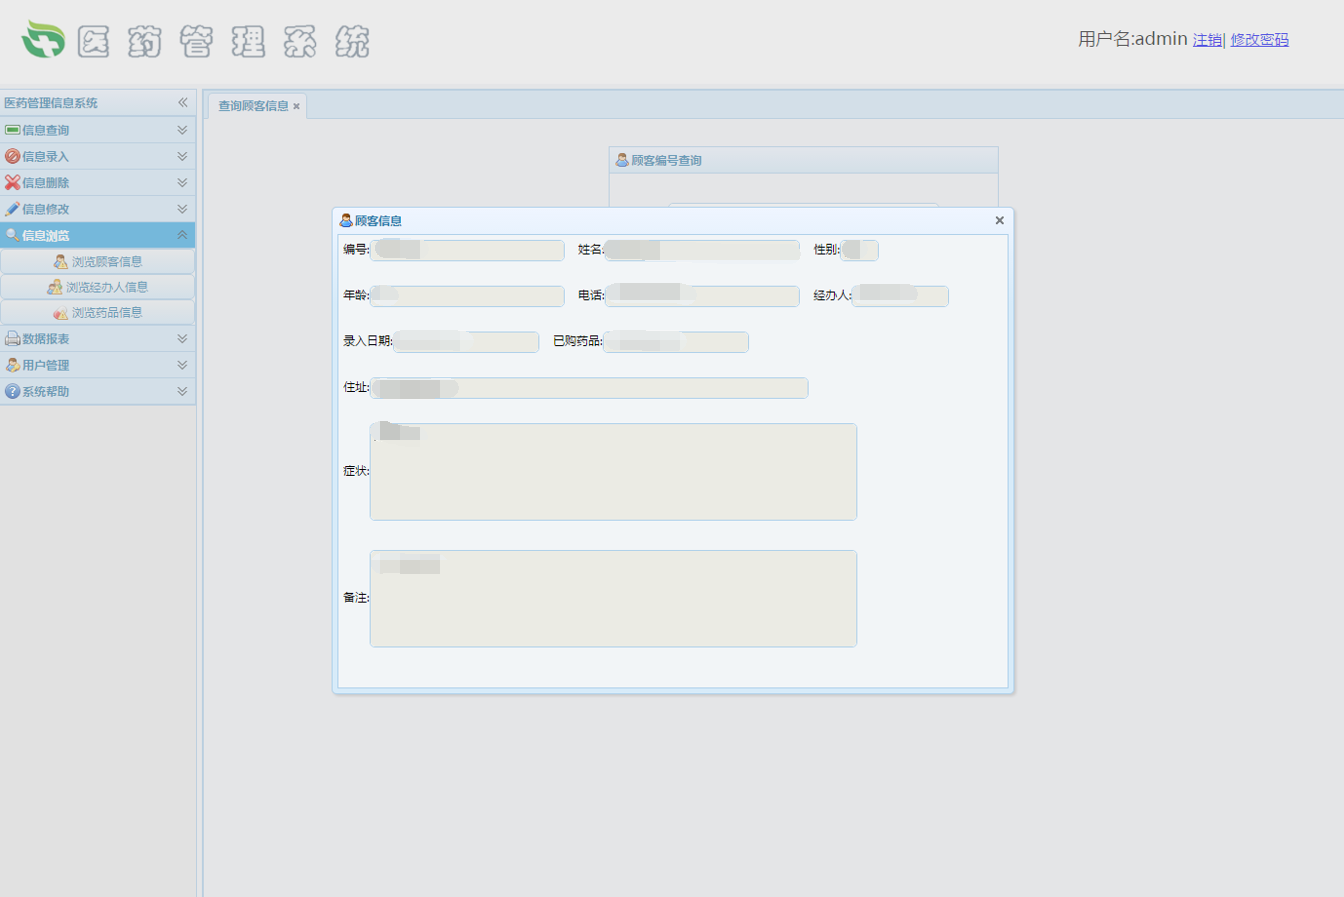
Task: Click the 修改密码 link
Action: tap(1259, 40)
